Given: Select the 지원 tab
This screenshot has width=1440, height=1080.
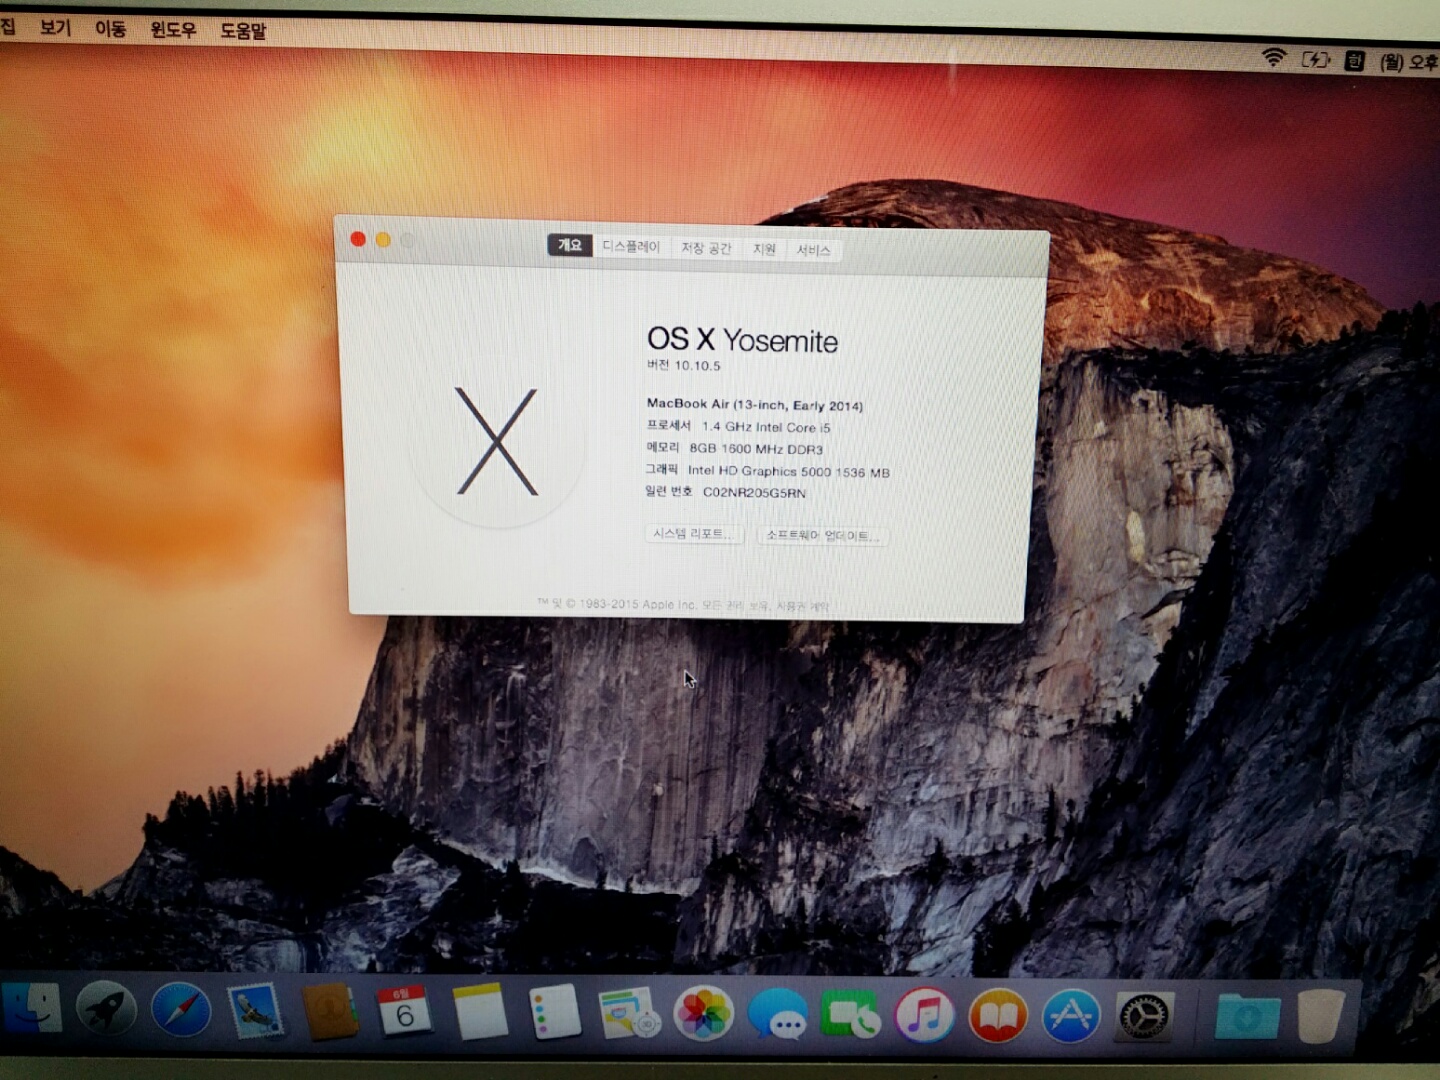Looking at the screenshot, I should coord(764,249).
